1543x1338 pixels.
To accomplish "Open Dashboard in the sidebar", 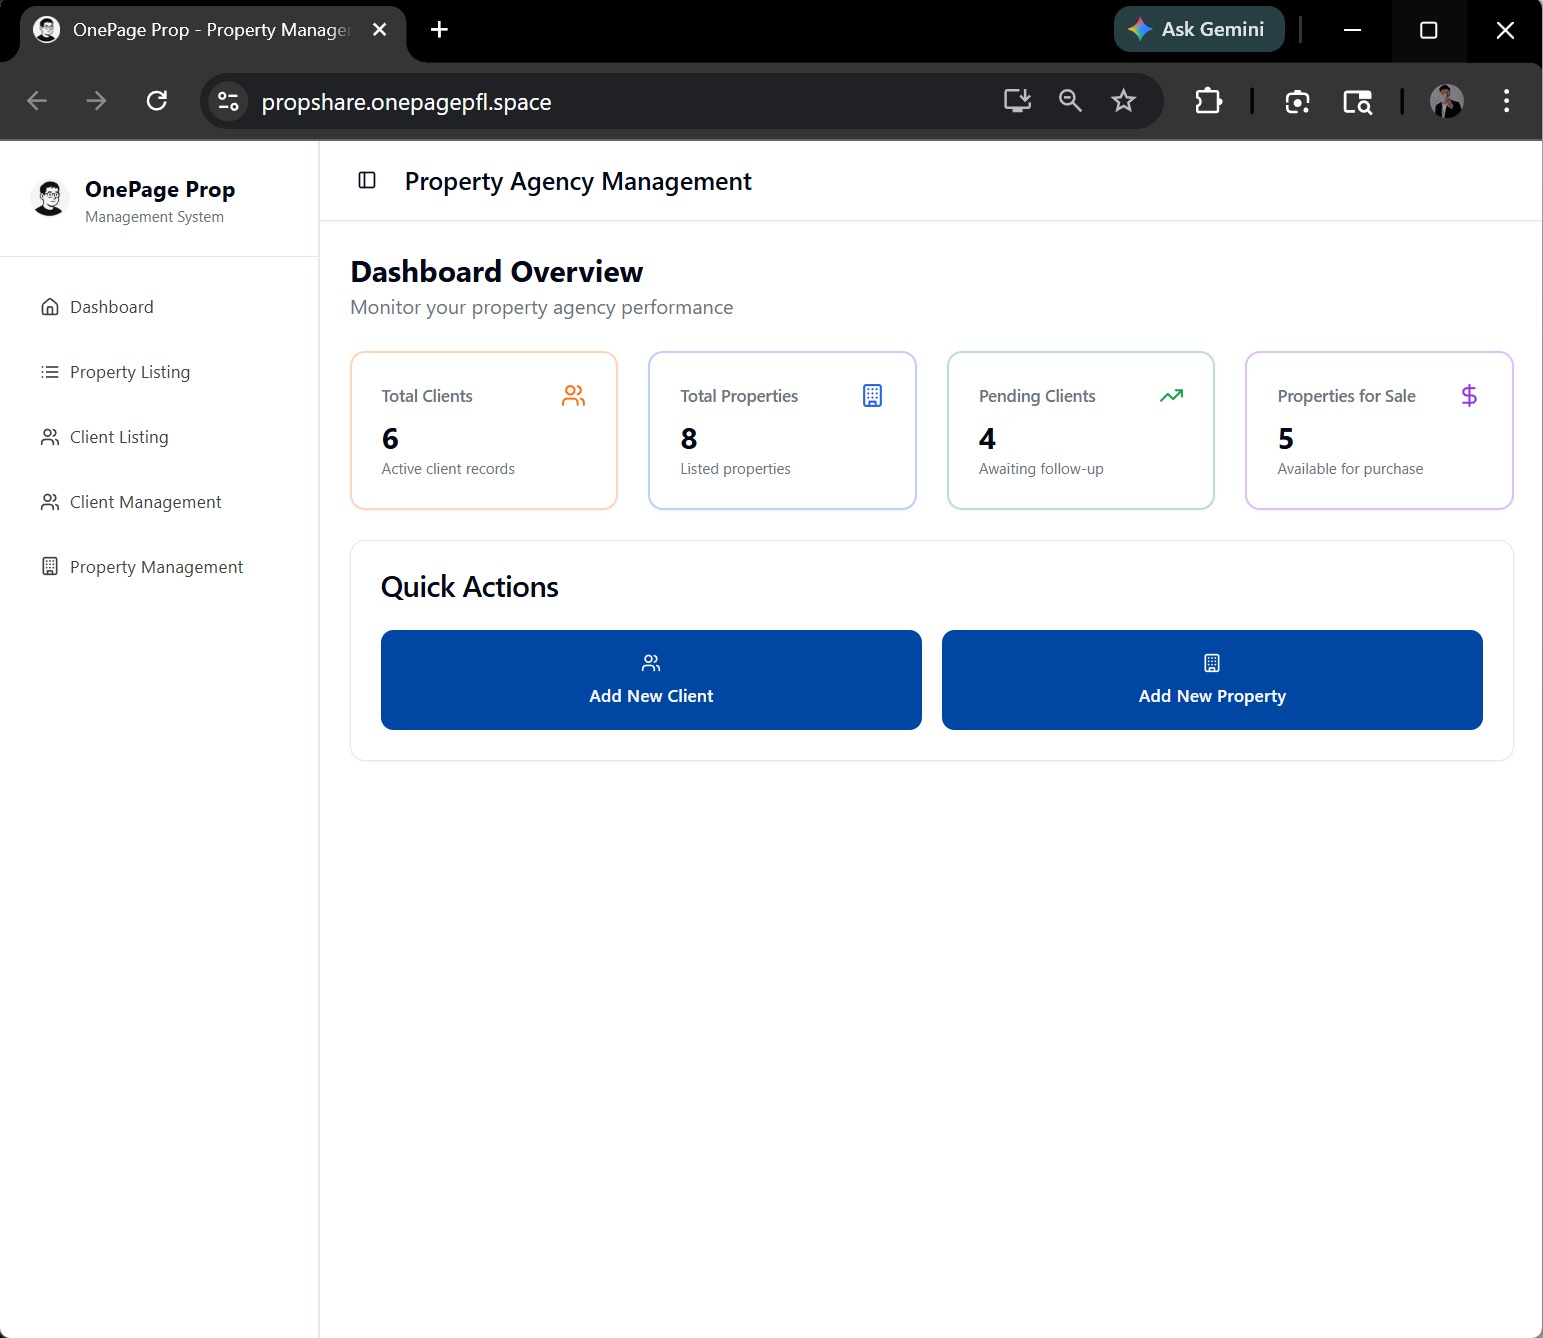I will coord(111,307).
